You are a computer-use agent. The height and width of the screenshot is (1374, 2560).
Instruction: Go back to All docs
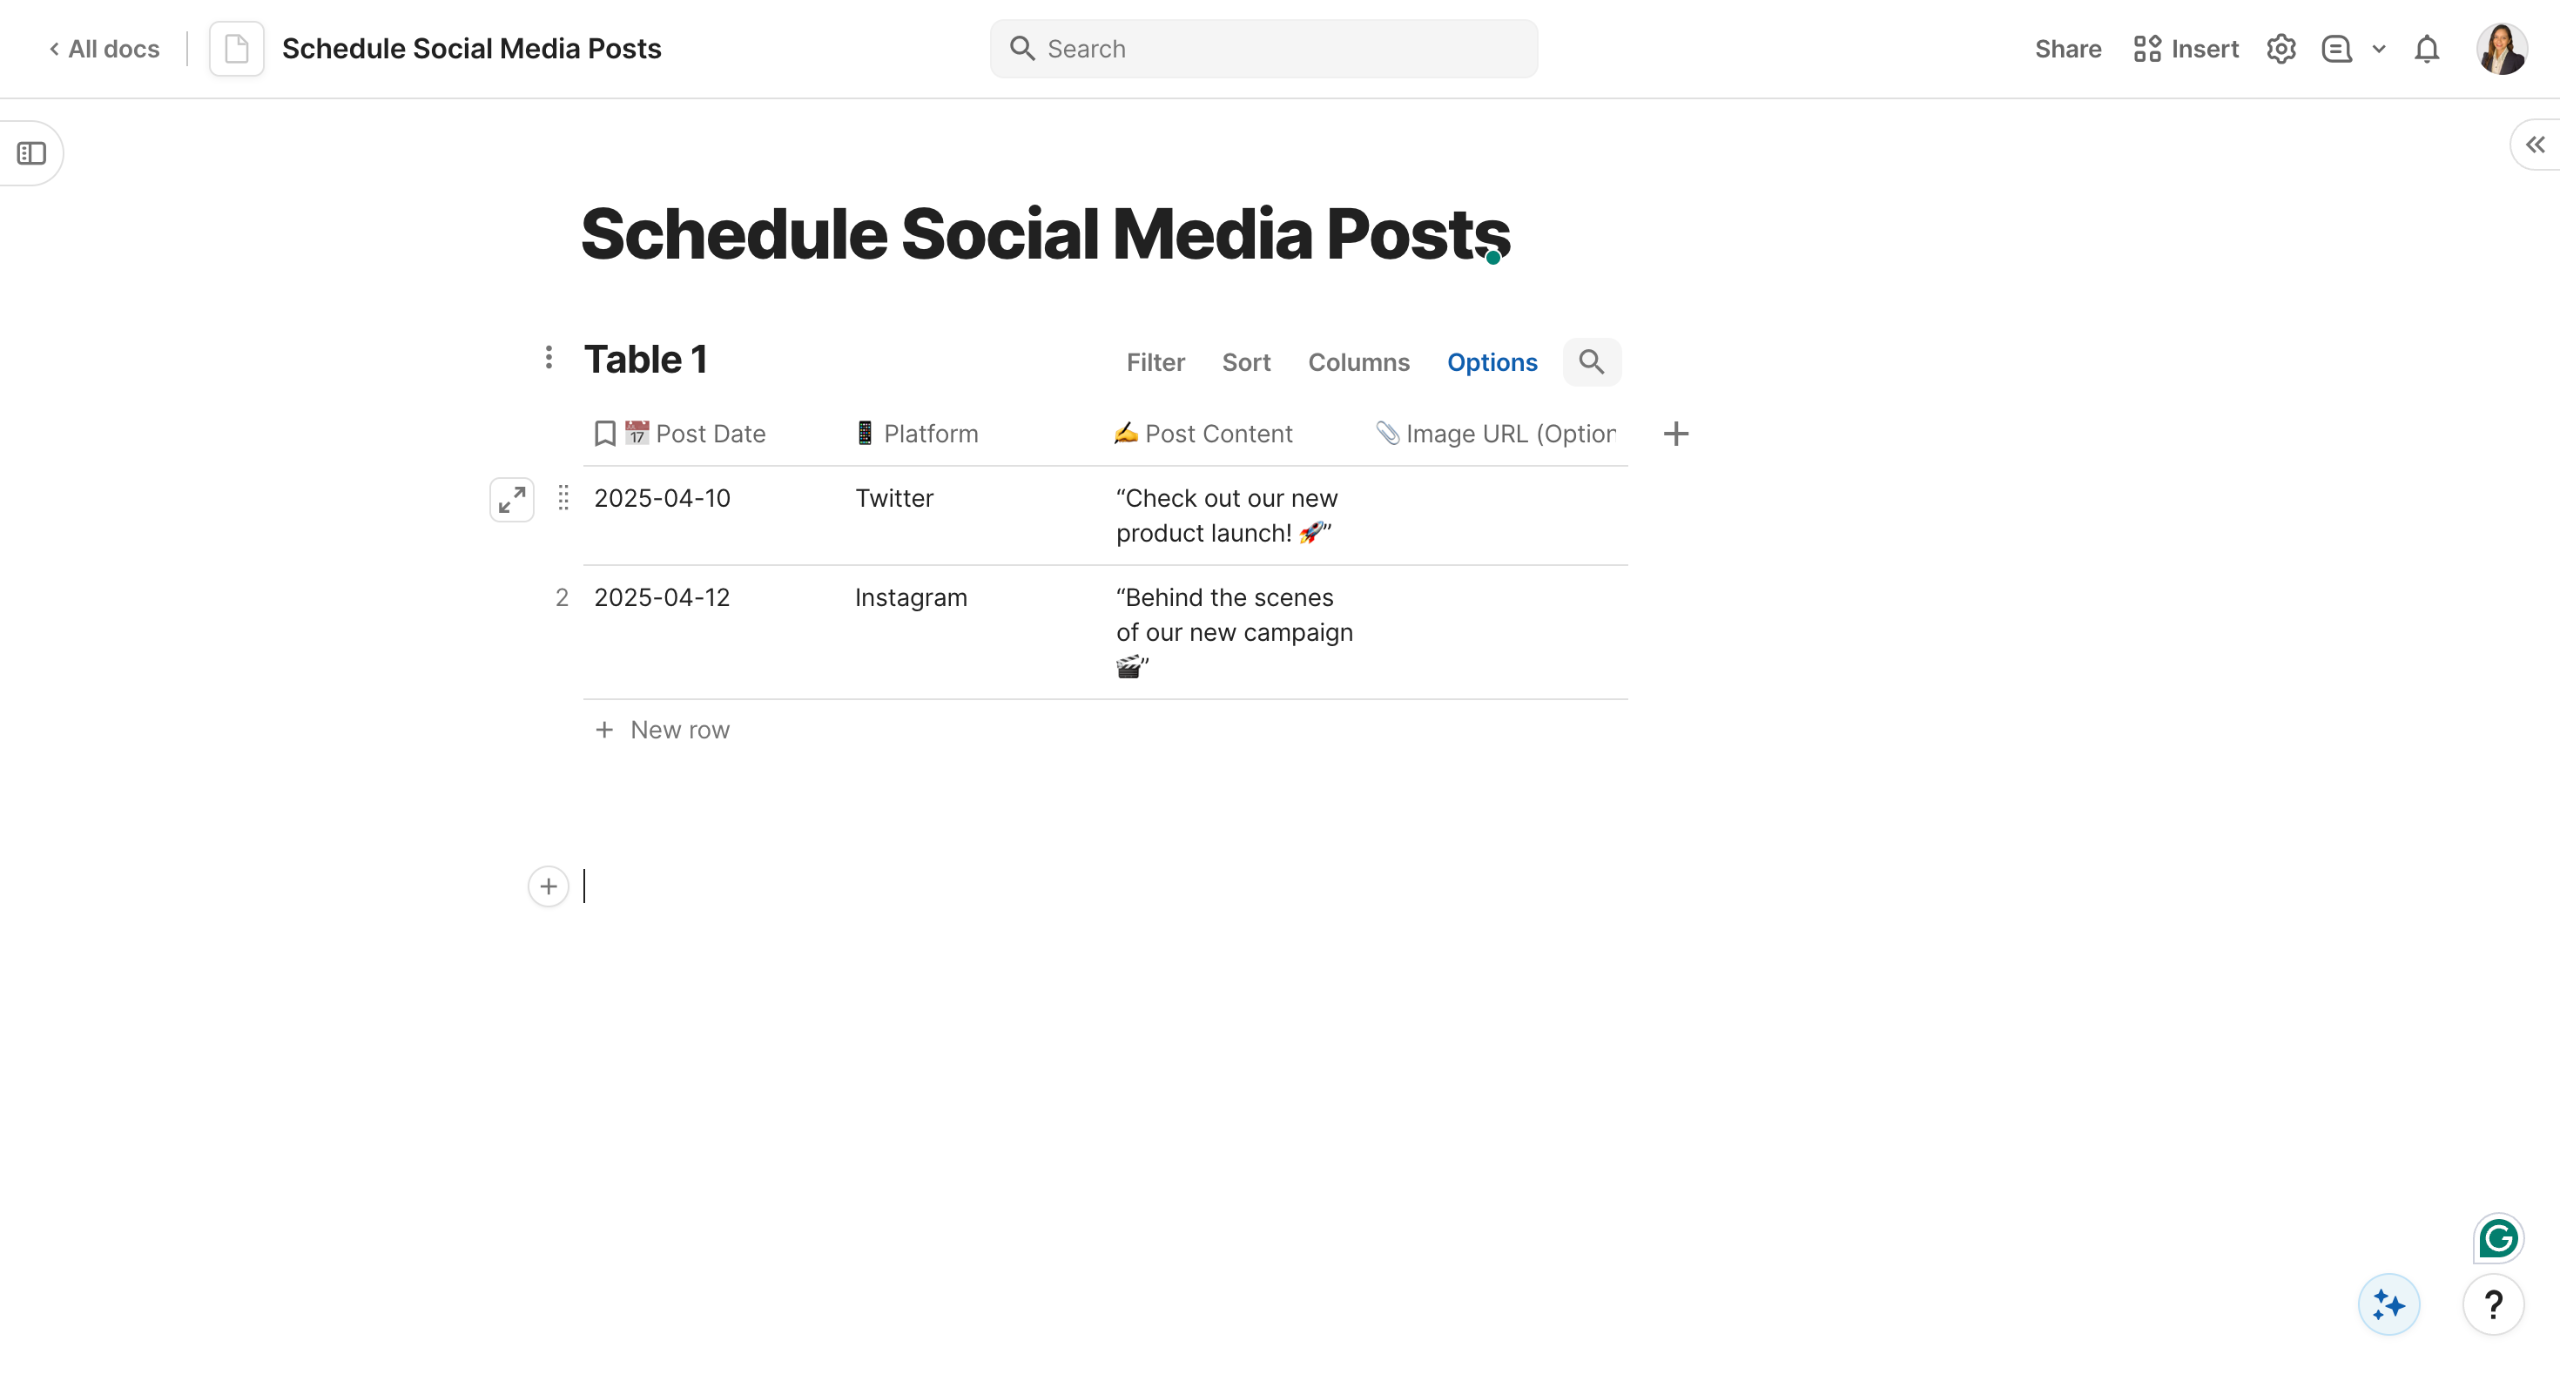pos(105,49)
